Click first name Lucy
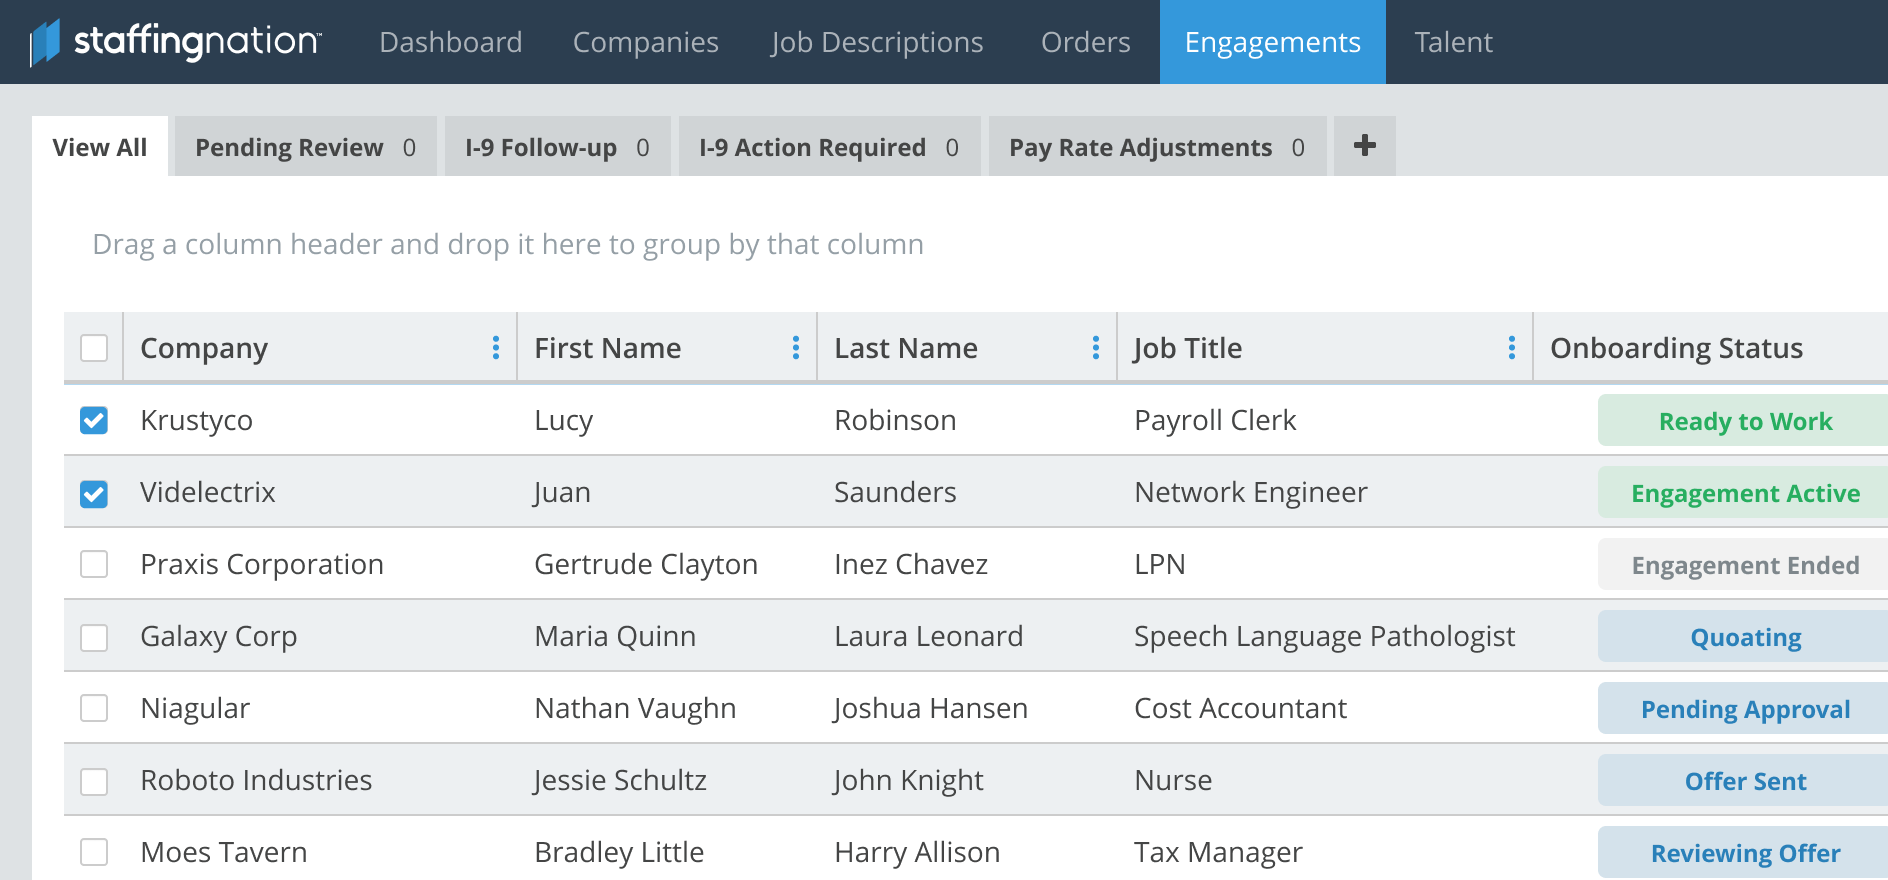Viewport: 1888px width, 880px height. click(564, 420)
